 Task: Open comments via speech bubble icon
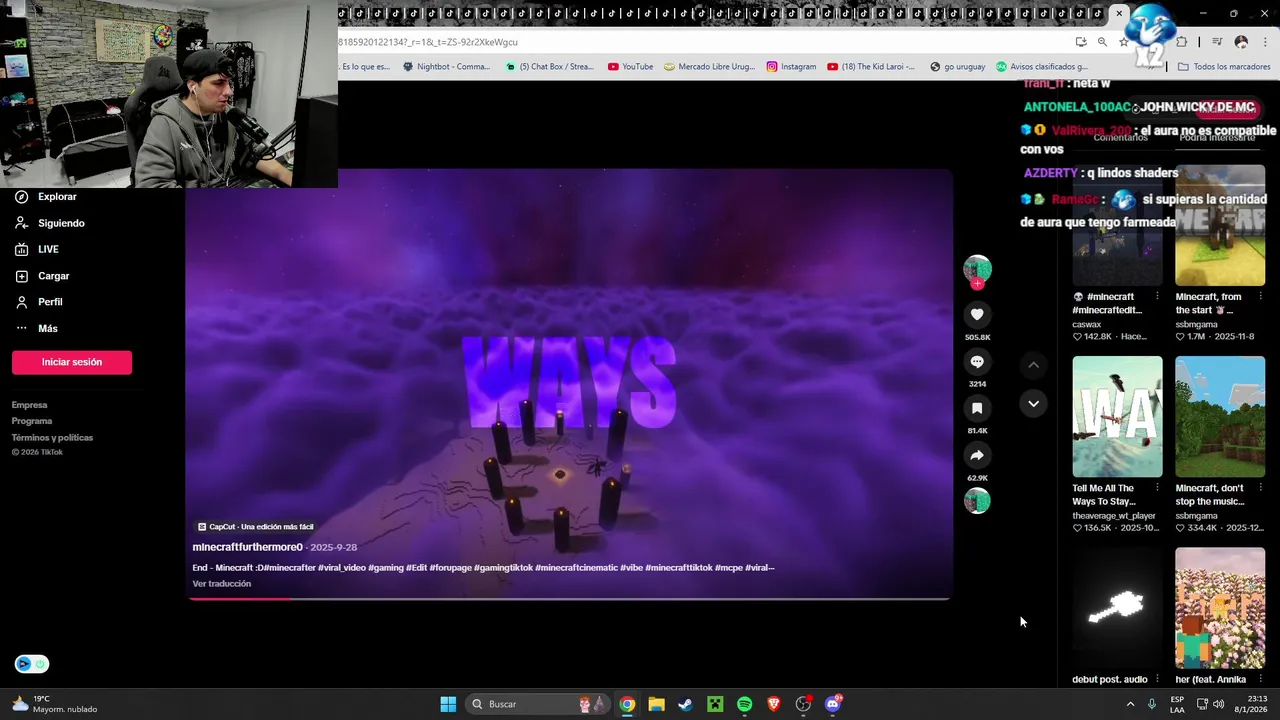(x=977, y=362)
